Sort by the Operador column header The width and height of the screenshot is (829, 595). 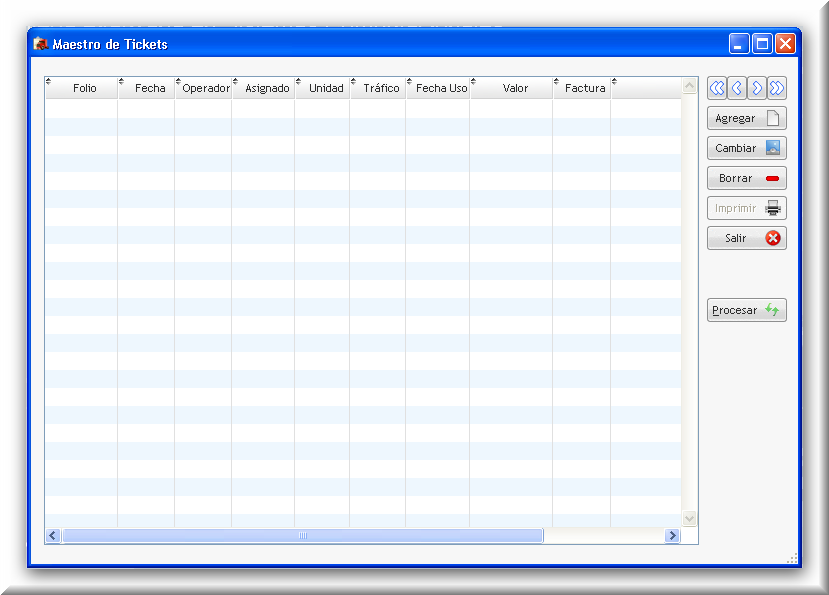point(206,88)
